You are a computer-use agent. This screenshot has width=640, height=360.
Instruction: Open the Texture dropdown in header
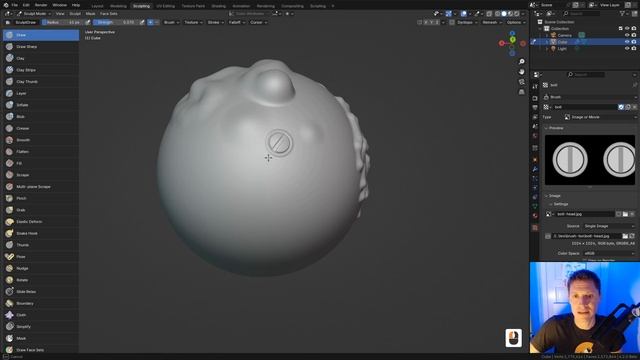[x=193, y=22]
